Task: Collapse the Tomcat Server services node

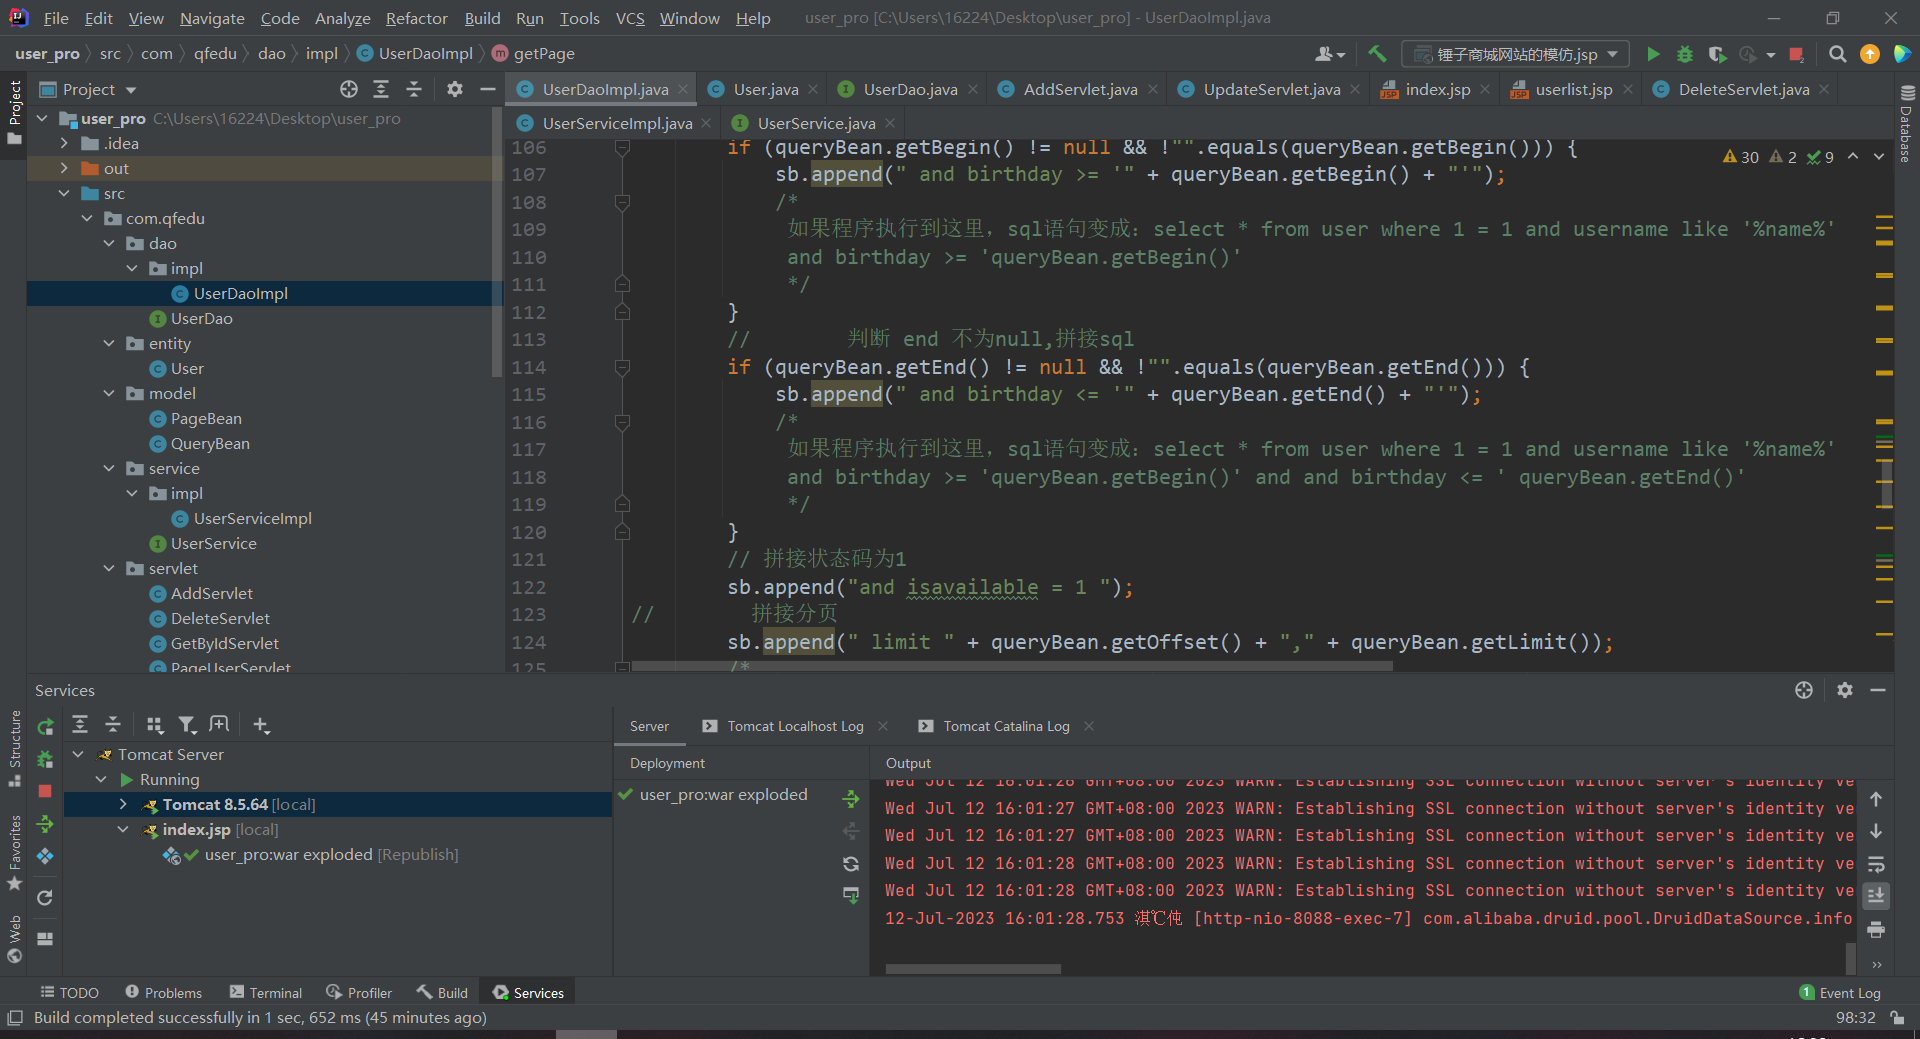Action: (x=78, y=755)
